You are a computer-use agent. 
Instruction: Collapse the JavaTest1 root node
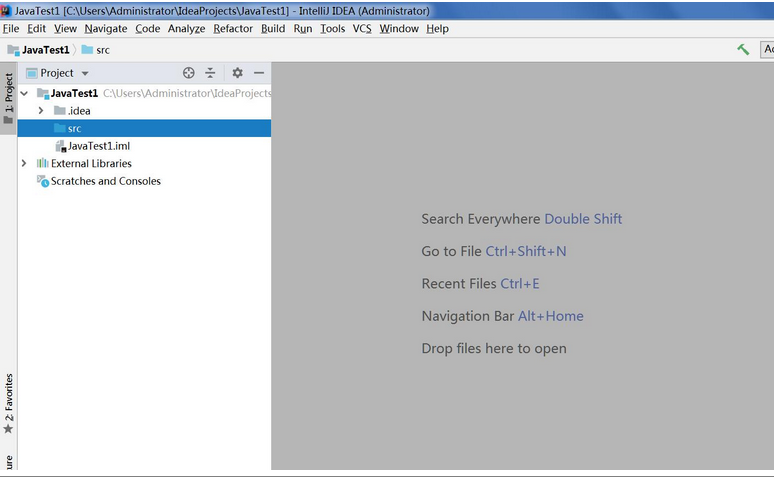24,93
